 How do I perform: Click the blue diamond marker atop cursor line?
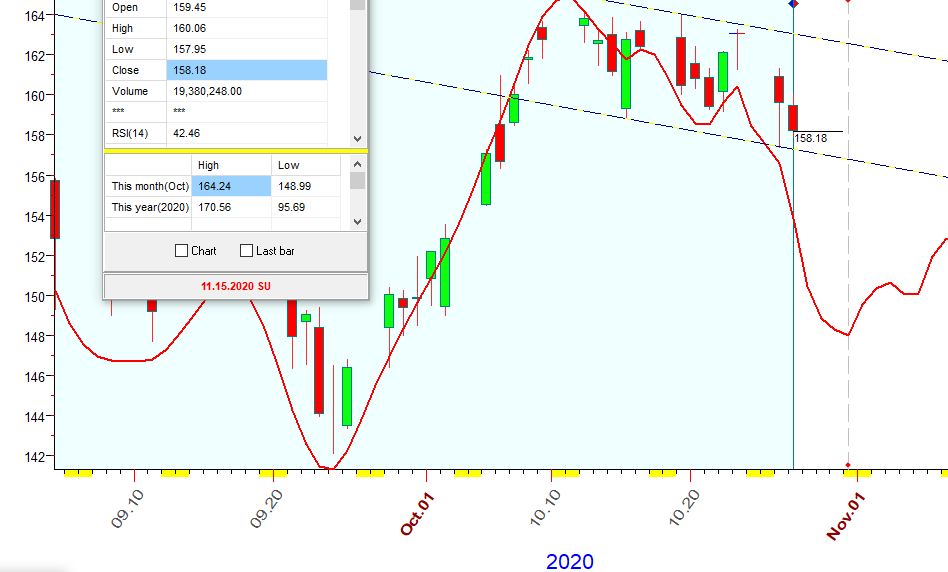point(793,4)
